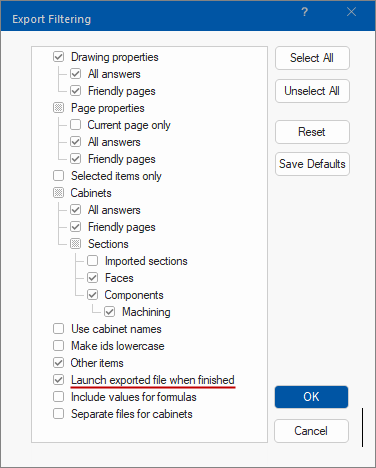Viewport: 376px width, 468px height.
Task: Disable Launch exported file when finished
Action: coord(59,380)
